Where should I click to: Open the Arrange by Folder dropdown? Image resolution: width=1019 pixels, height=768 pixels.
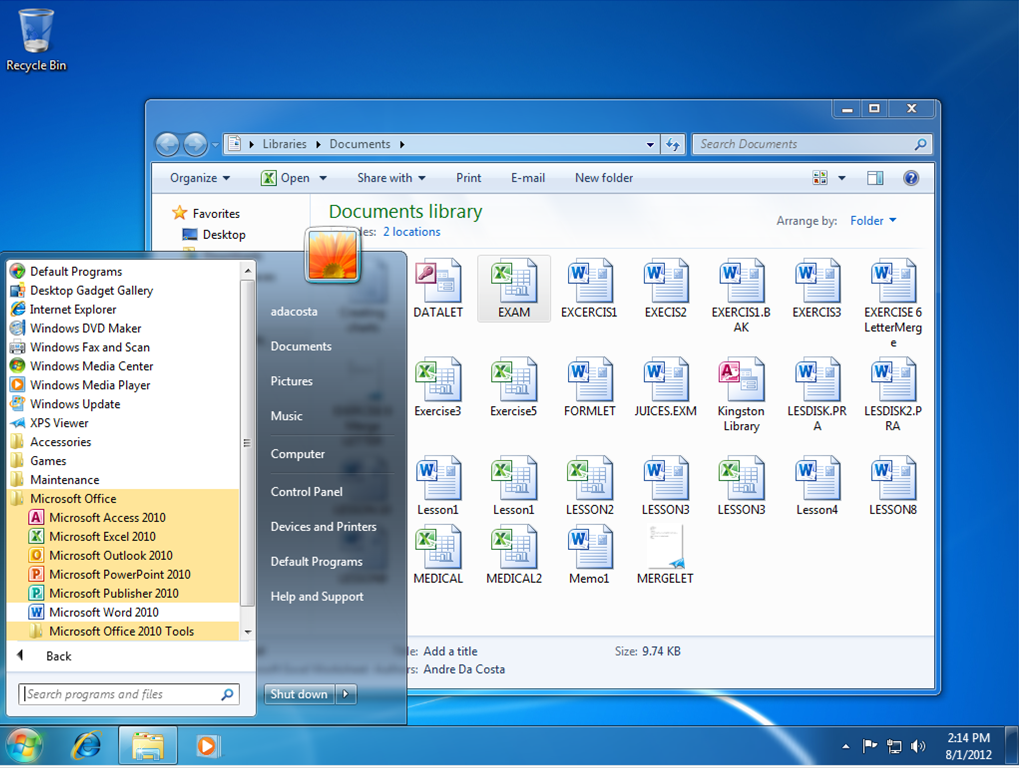click(873, 221)
